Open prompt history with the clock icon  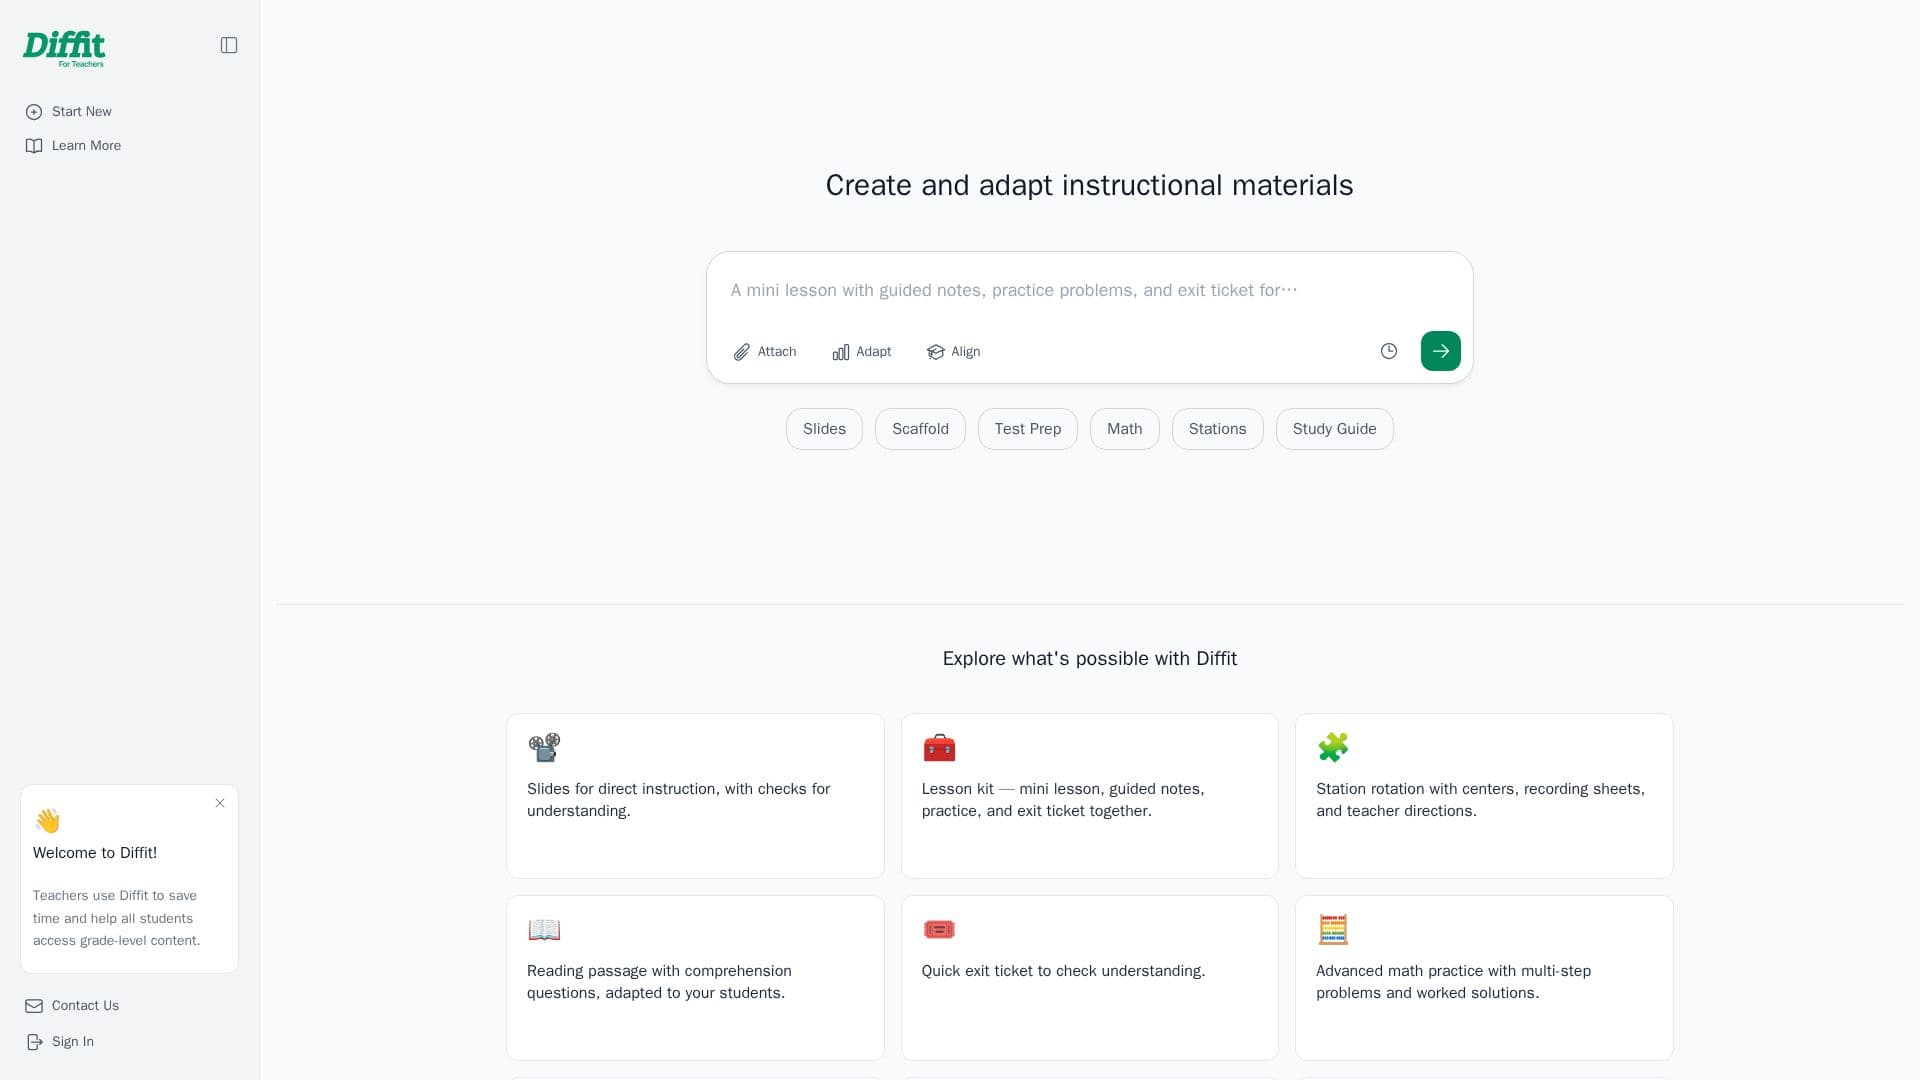(x=1389, y=351)
